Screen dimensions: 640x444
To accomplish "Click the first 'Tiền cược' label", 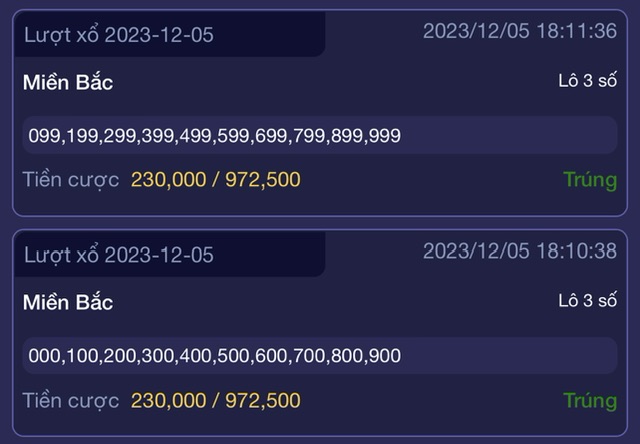I will click(x=71, y=180).
